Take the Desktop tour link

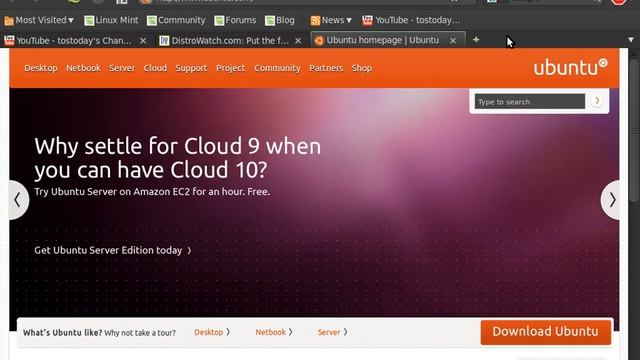point(212,332)
